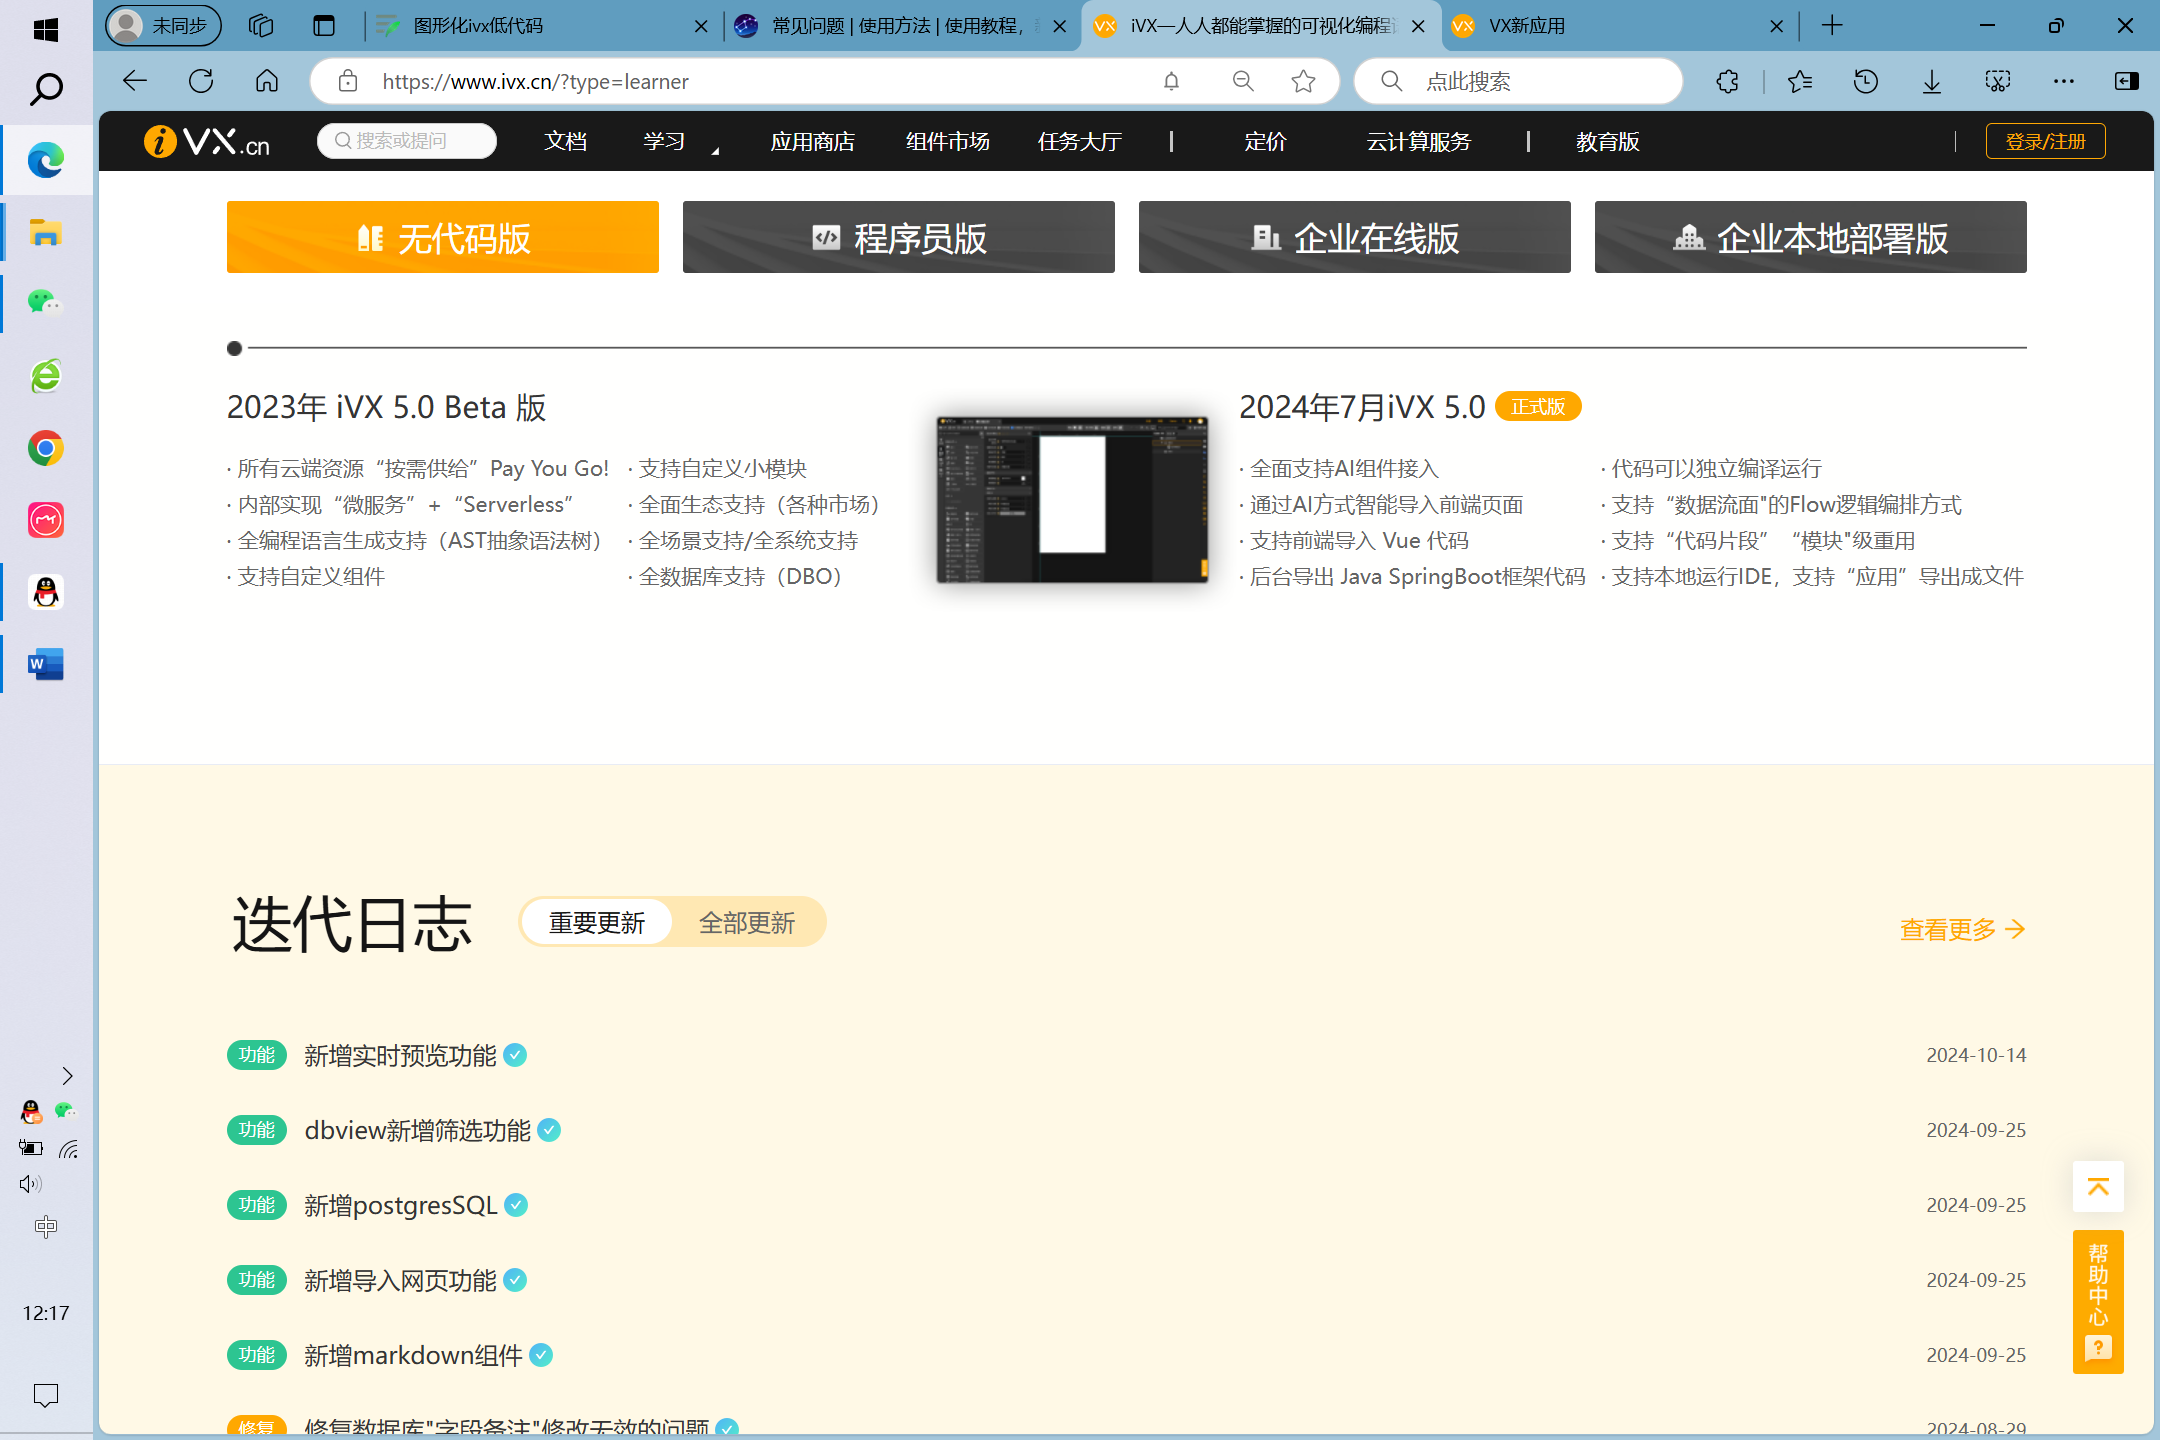Expand the taskbar tray chevron
Image resolution: width=2160 pixels, height=1440 pixels.
pos(67,1076)
